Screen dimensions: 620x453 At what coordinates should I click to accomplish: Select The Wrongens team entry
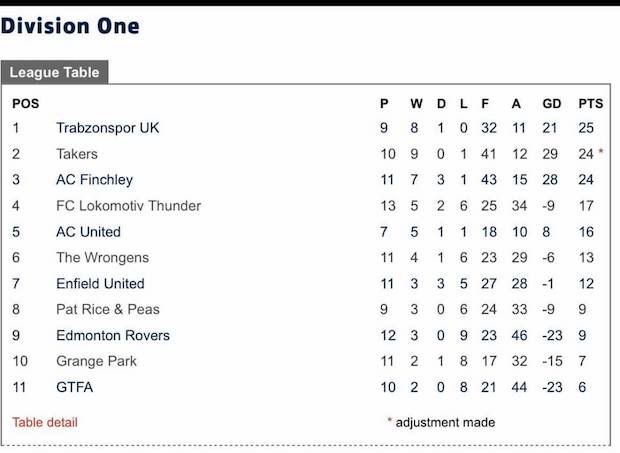pos(102,257)
